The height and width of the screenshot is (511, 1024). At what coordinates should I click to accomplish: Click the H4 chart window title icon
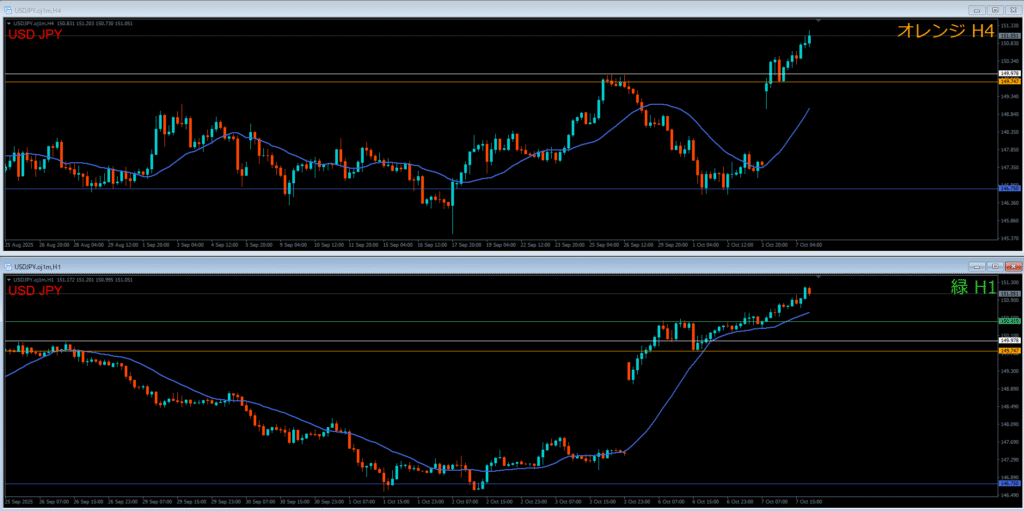coord(8,8)
